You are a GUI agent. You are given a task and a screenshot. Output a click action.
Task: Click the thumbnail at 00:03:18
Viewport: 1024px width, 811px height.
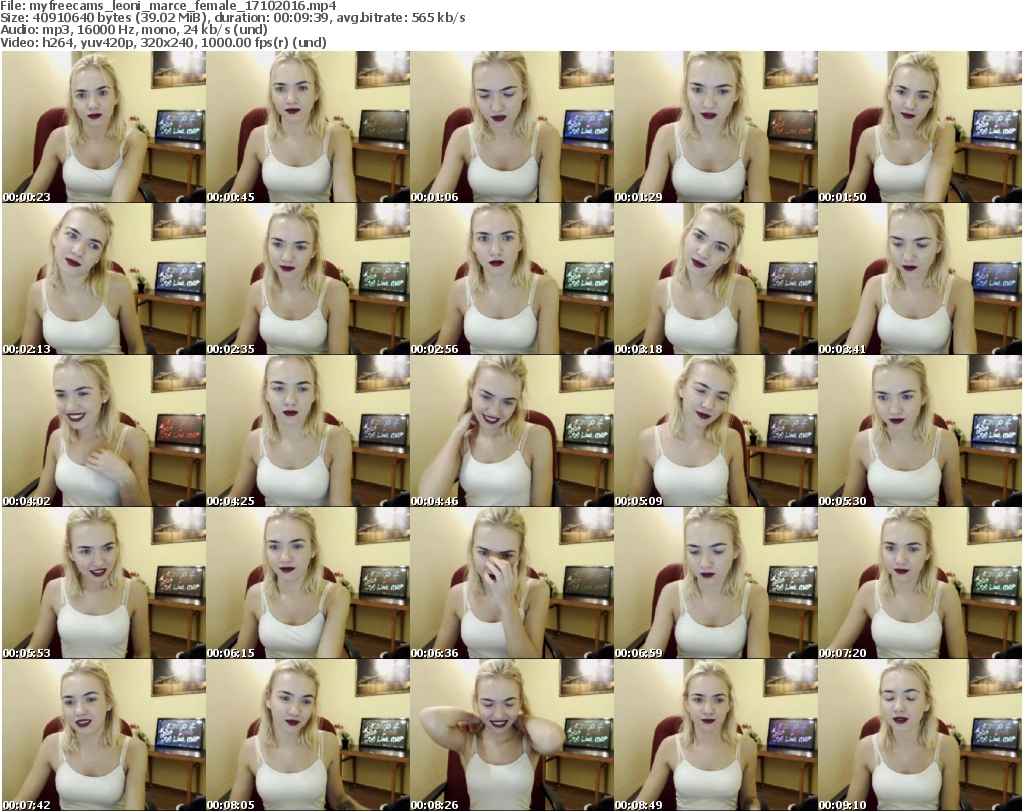click(x=716, y=279)
